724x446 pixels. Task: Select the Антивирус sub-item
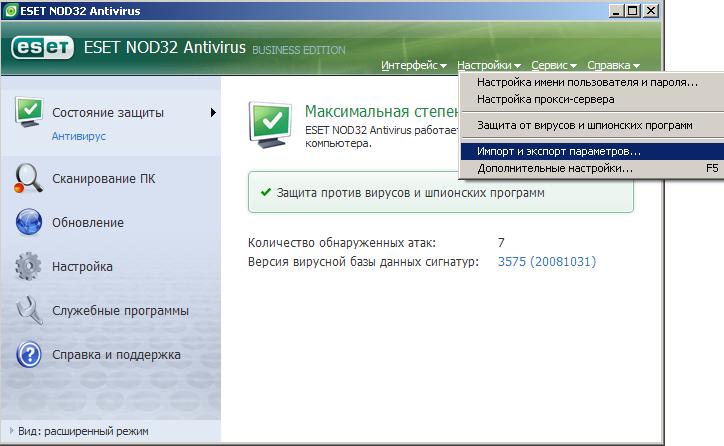(78, 136)
